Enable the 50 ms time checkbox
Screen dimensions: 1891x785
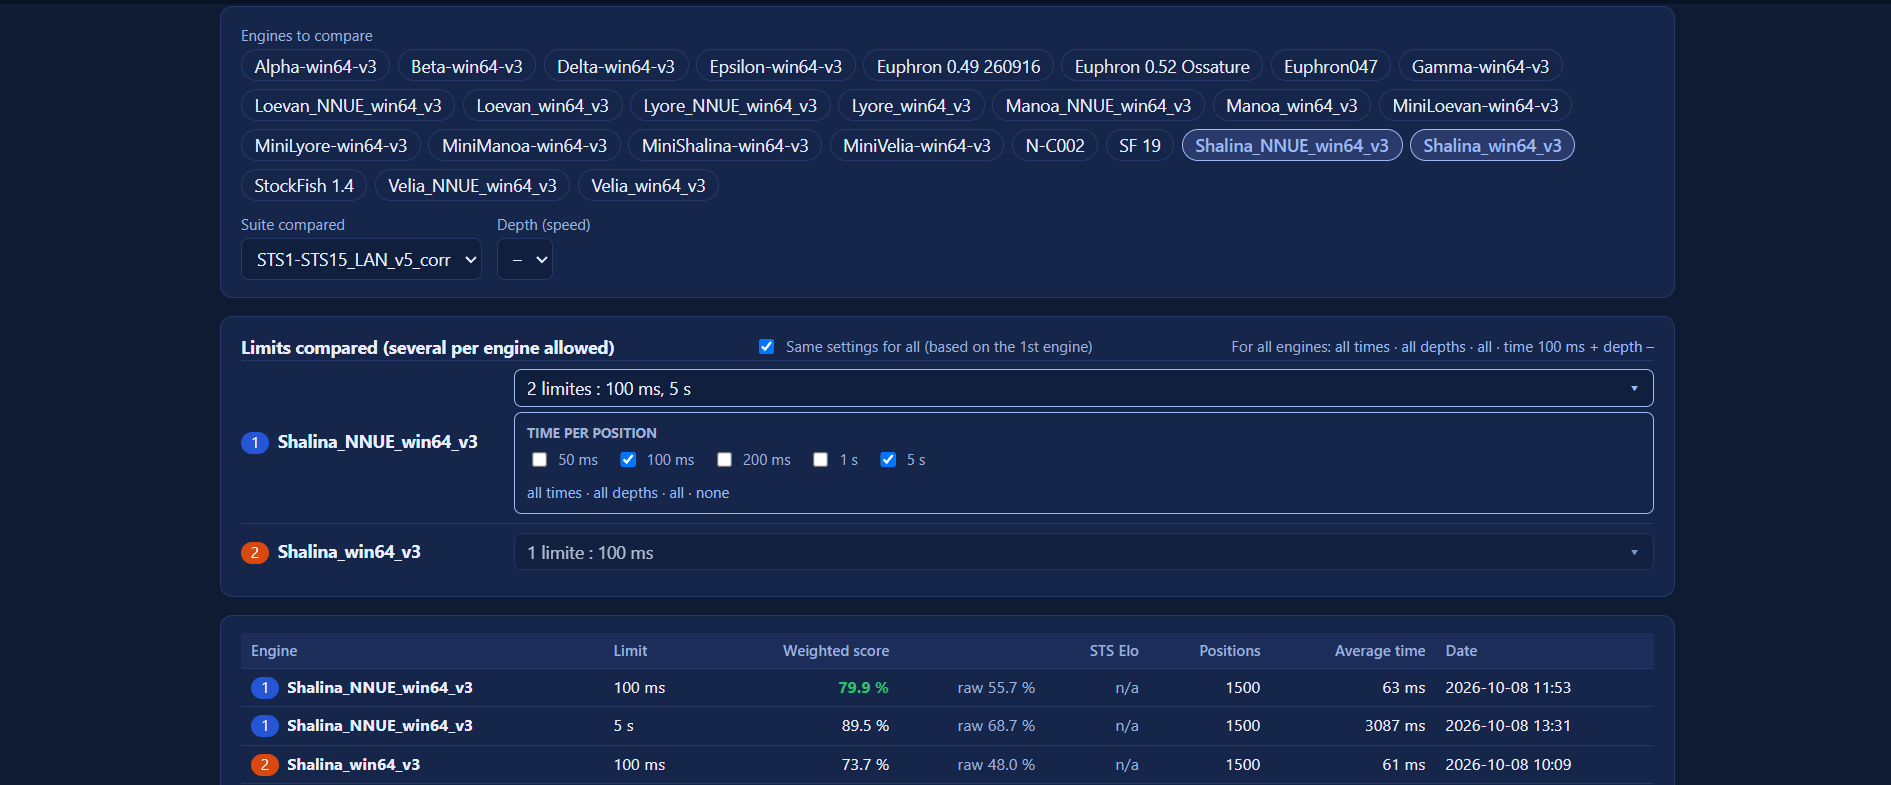[540, 460]
